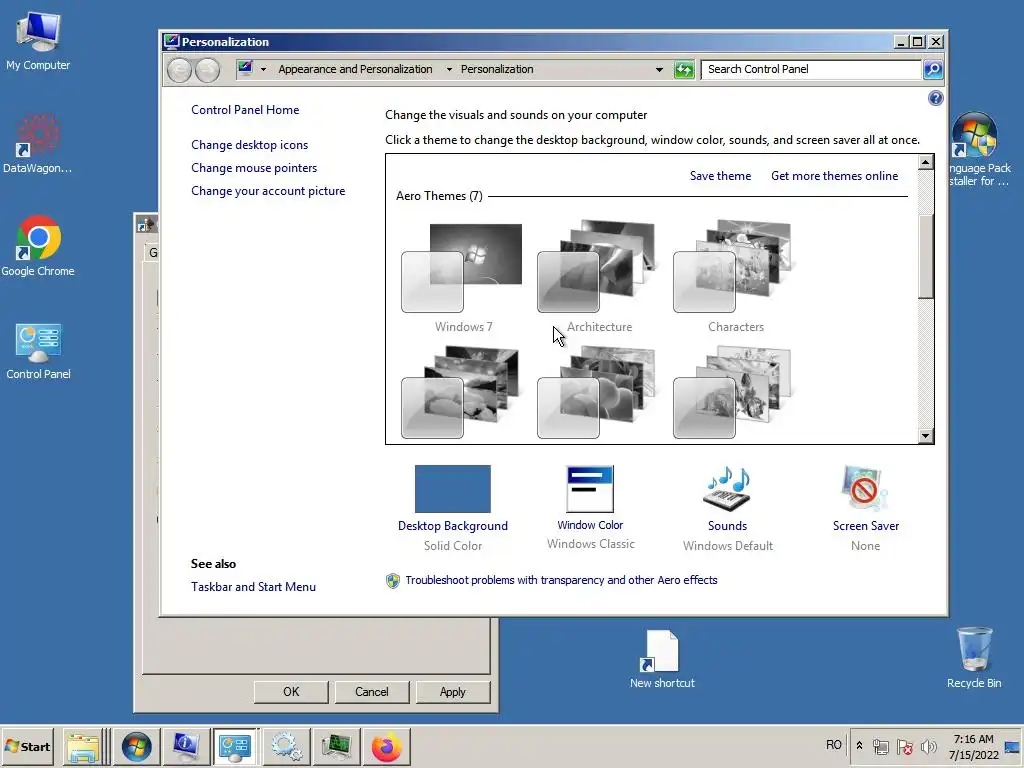Viewport: 1024px width, 768px height.
Task: Open the New shortcut desktop icon
Action: coord(662,659)
